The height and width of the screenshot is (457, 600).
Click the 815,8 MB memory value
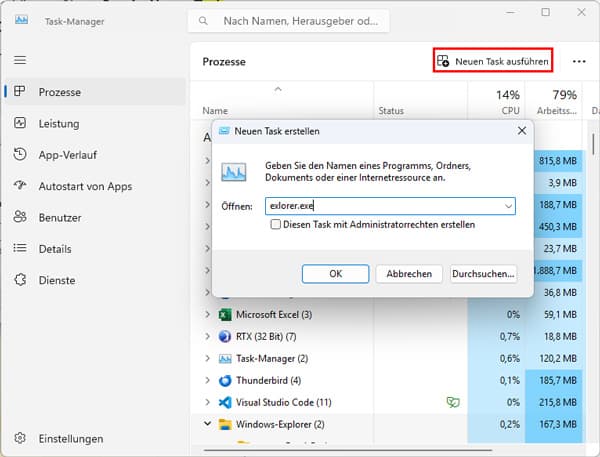pos(558,161)
